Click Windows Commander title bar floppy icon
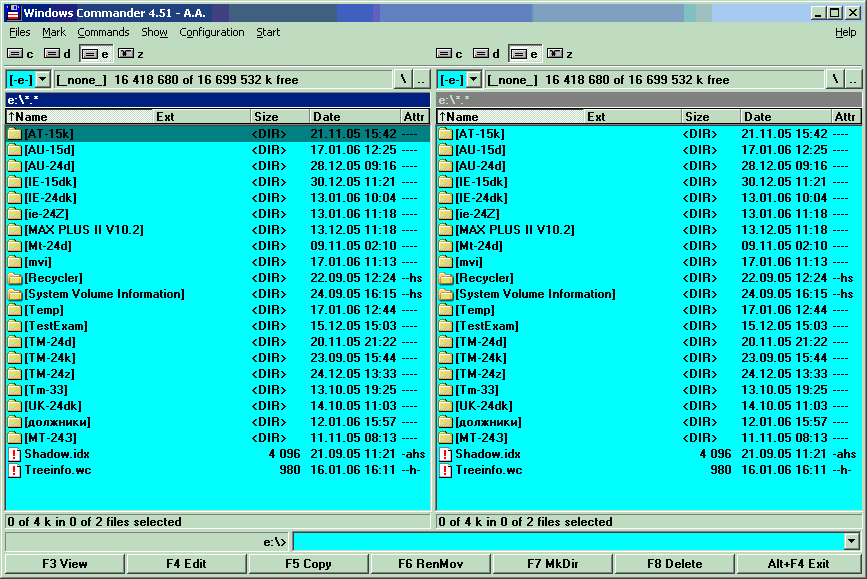Screen dimensions: 867x579 [13, 12]
